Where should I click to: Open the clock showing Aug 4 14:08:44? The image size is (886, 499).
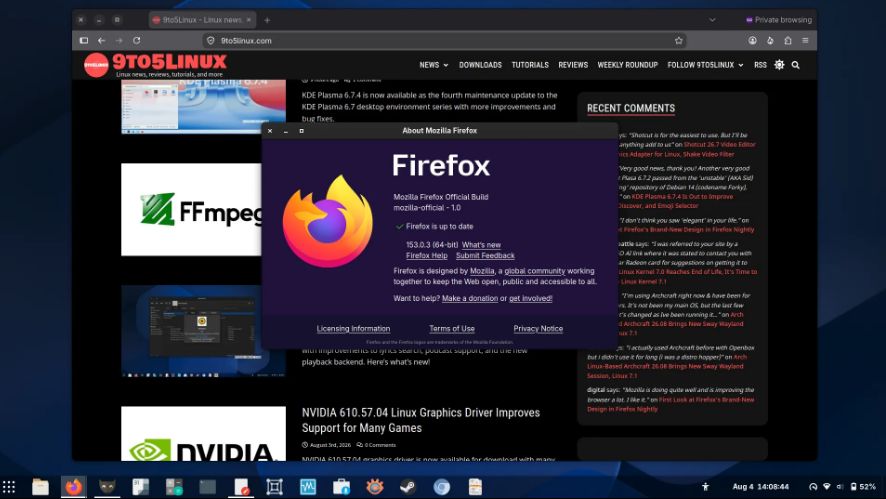pos(761,487)
